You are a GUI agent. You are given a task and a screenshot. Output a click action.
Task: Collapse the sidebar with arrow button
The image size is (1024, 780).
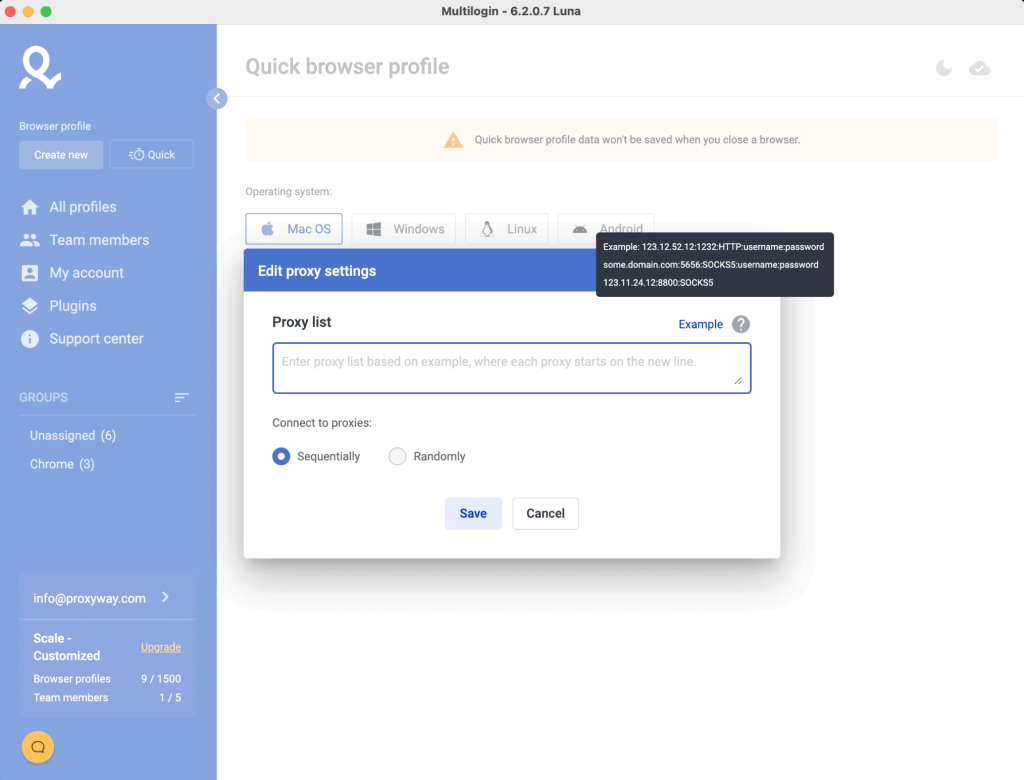point(217,99)
